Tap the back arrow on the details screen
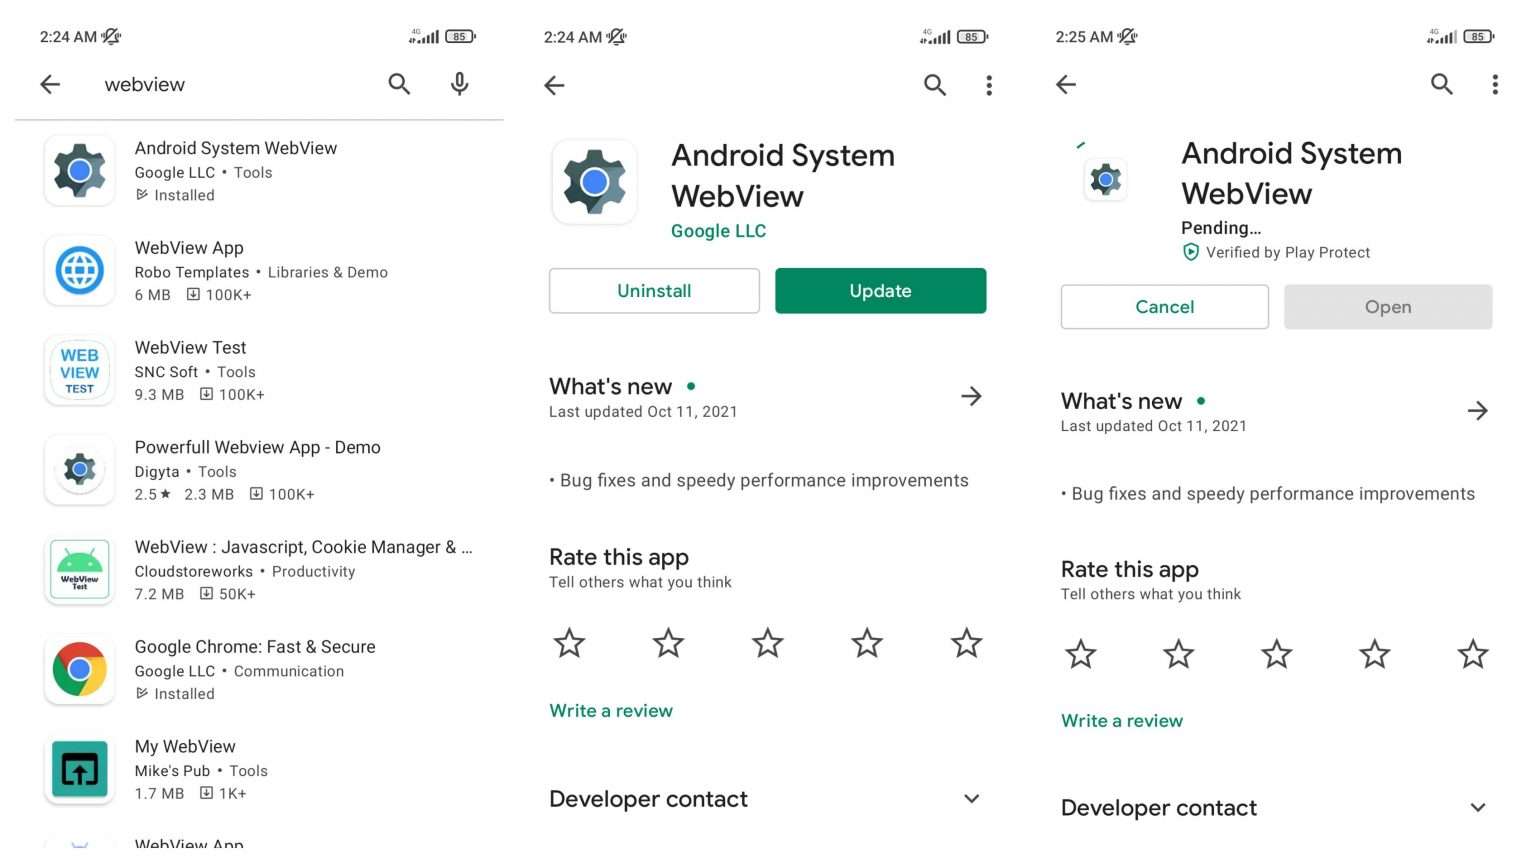Image resolution: width=1536 pixels, height=863 pixels. [555, 85]
